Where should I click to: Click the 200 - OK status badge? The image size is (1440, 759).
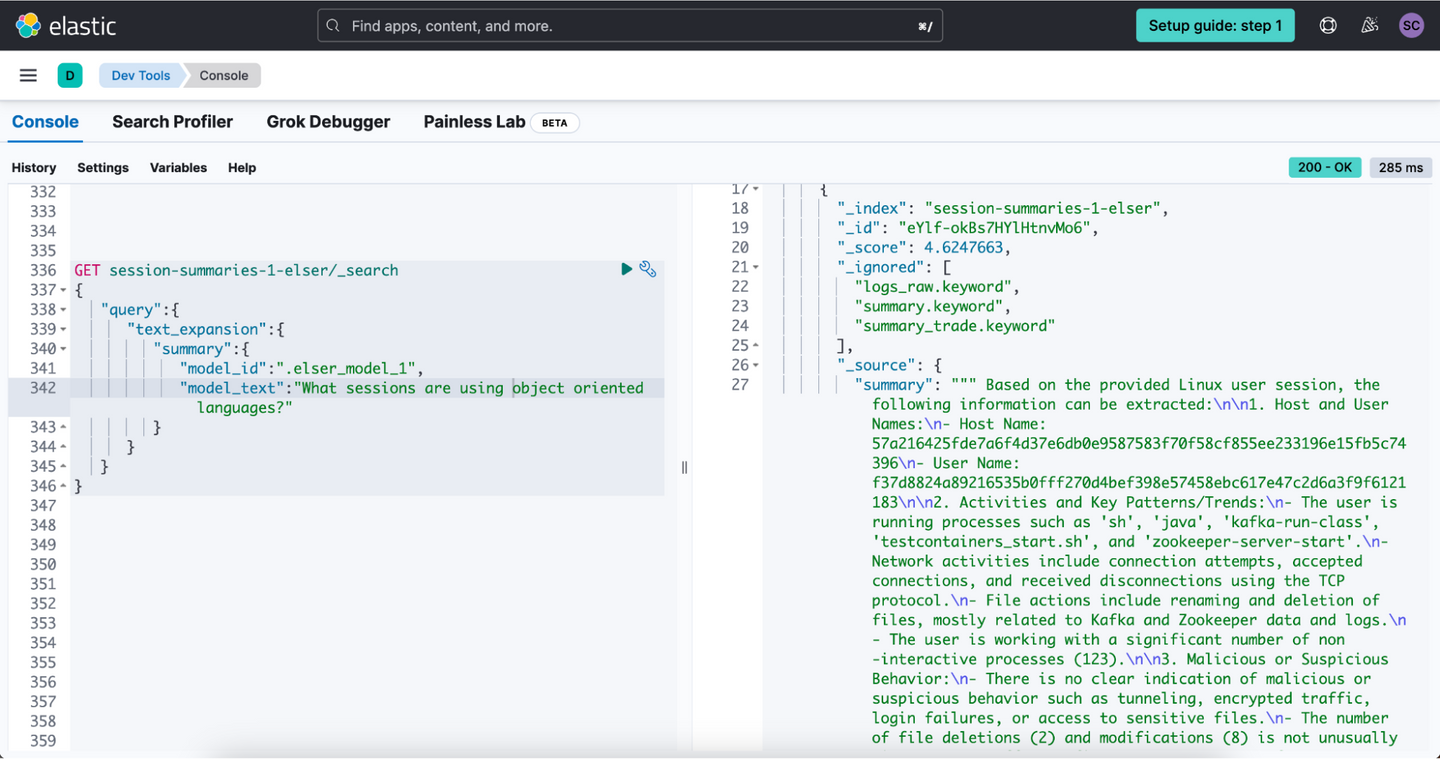pyautogui.click(x=1324, y=167)
